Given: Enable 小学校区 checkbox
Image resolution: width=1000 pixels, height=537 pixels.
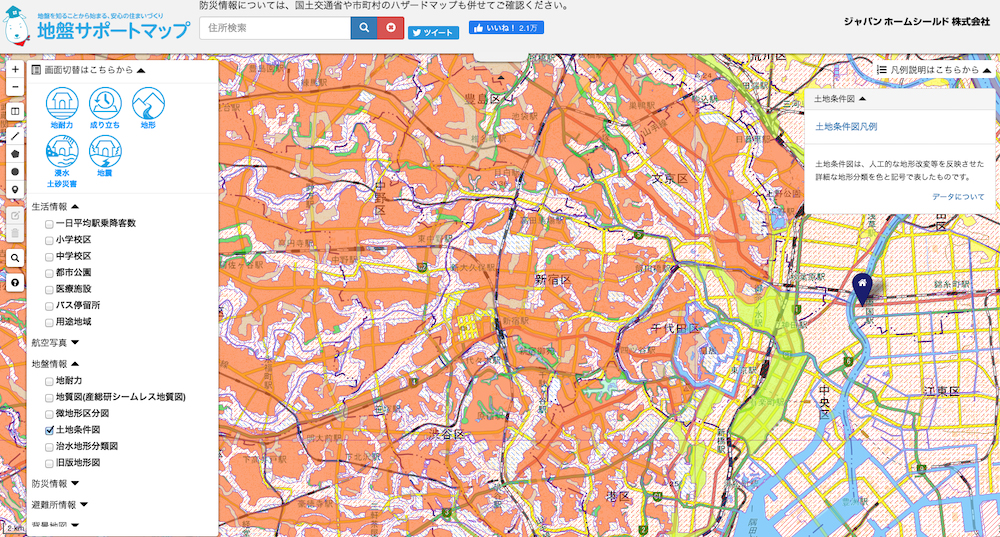Looking at the screenshot, I should click(49, 240).
